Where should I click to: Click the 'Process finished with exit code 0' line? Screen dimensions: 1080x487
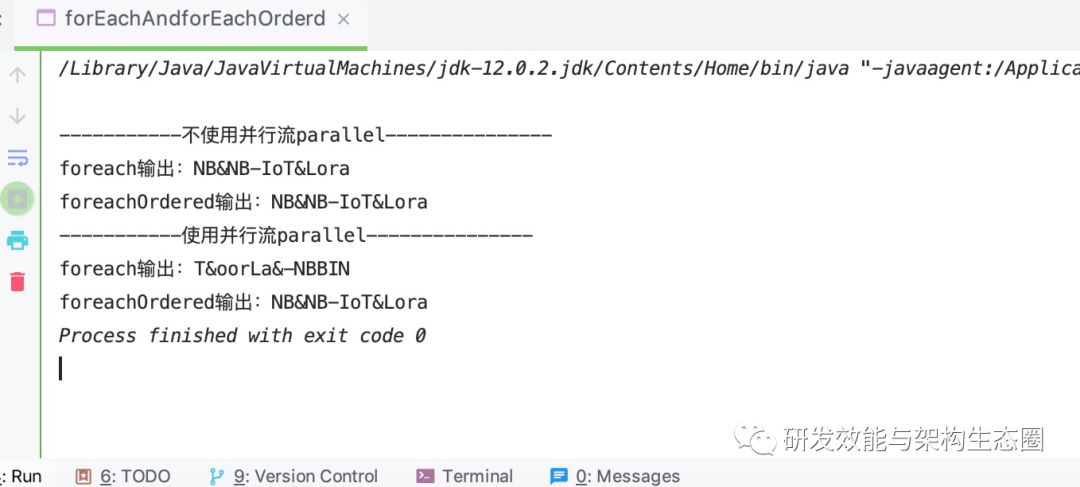pos(242,335)
